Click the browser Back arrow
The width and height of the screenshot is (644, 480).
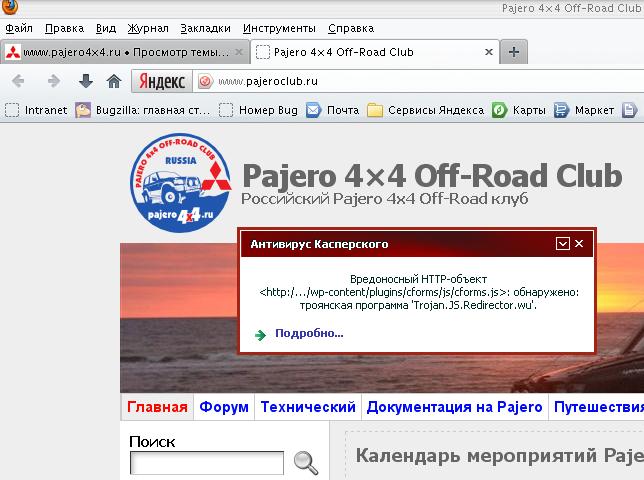click(x=19, y=81)
